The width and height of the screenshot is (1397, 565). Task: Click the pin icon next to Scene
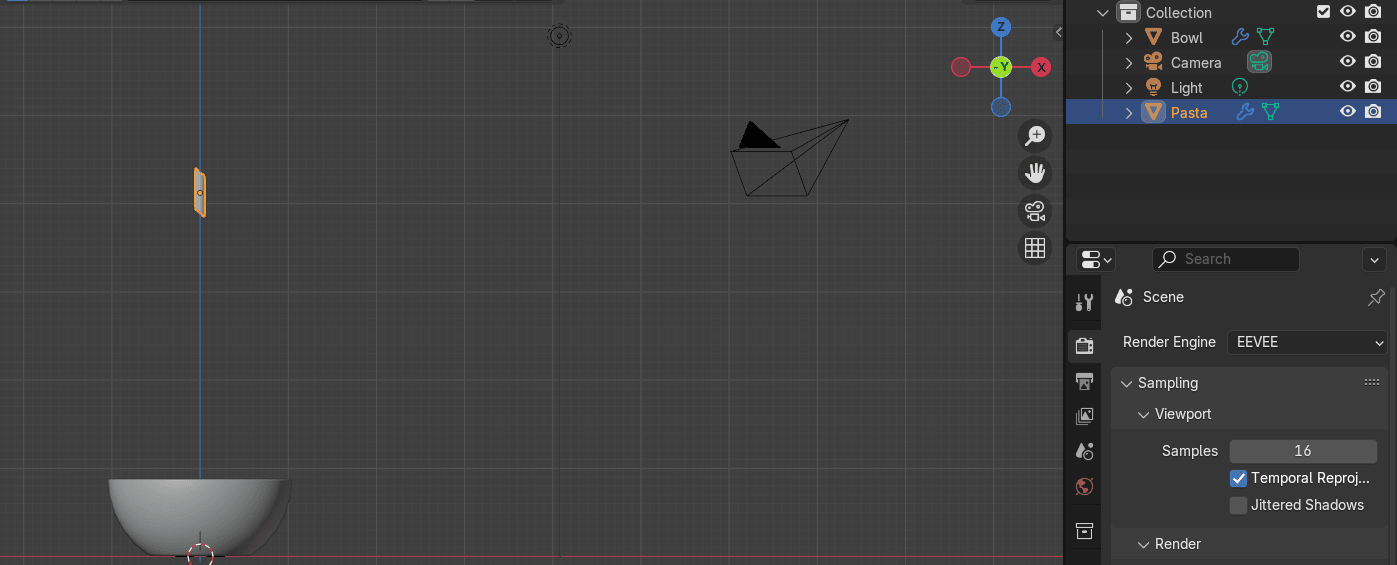click(x=1376, y=297)
